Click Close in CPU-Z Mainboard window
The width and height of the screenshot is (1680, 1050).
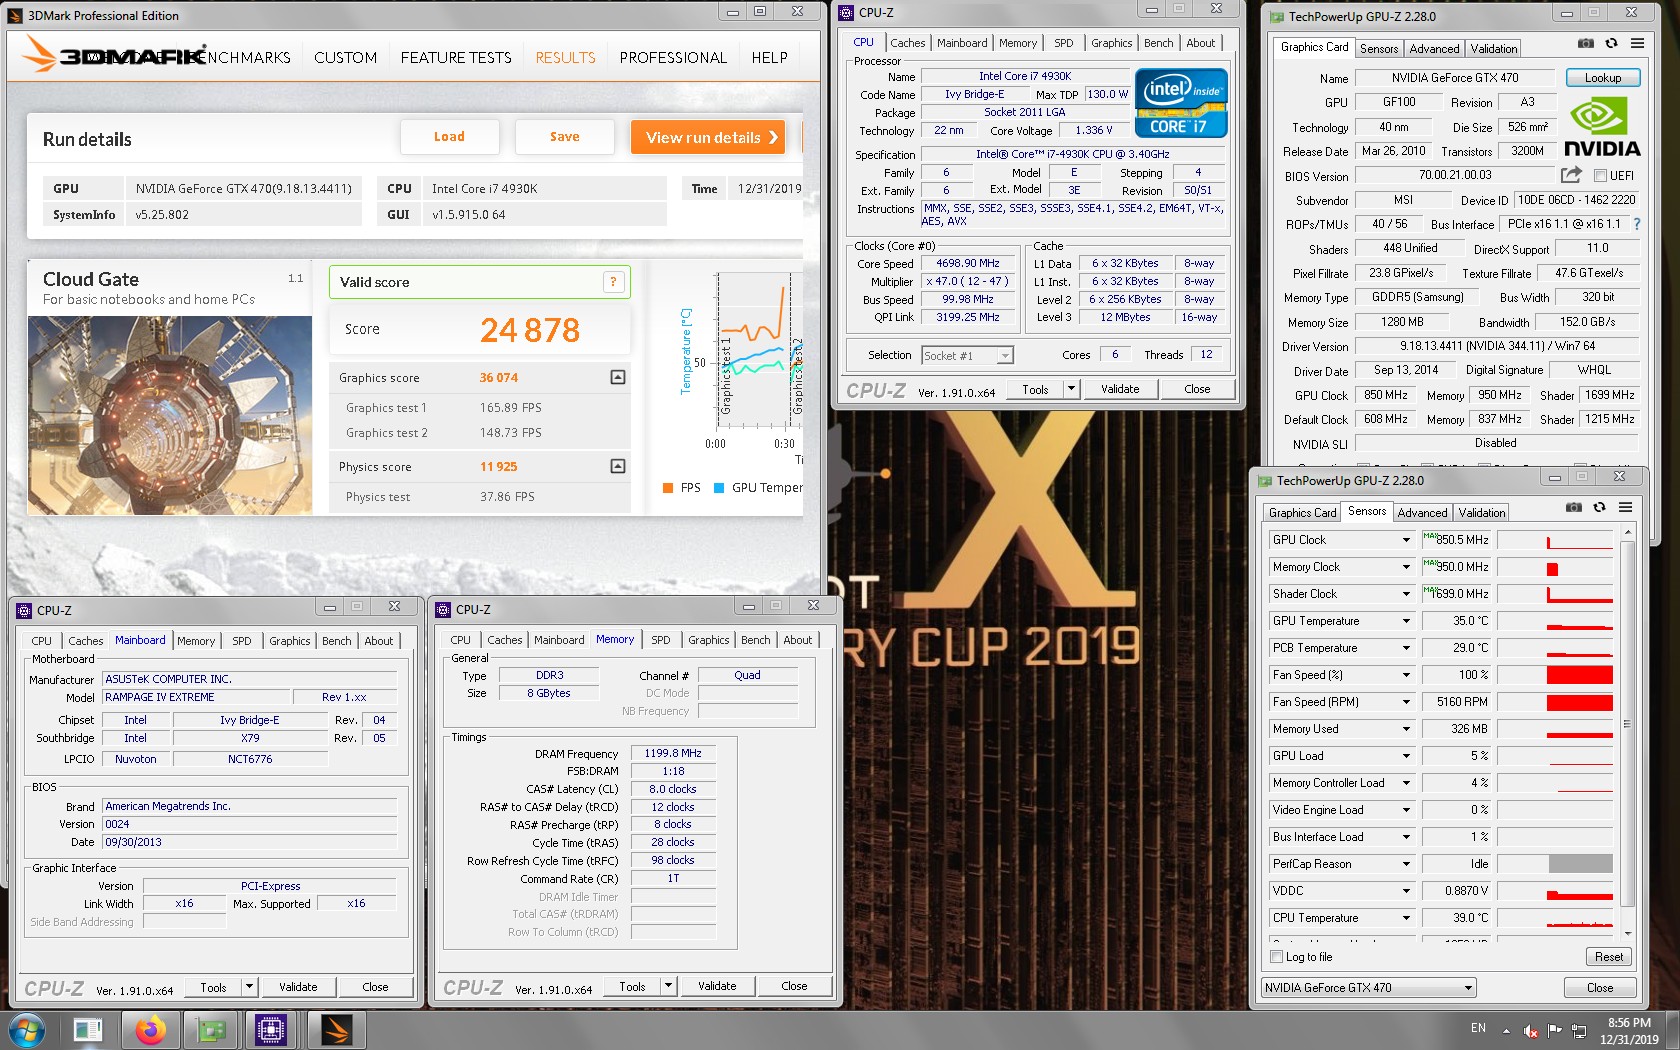click(x=375, y=987)
